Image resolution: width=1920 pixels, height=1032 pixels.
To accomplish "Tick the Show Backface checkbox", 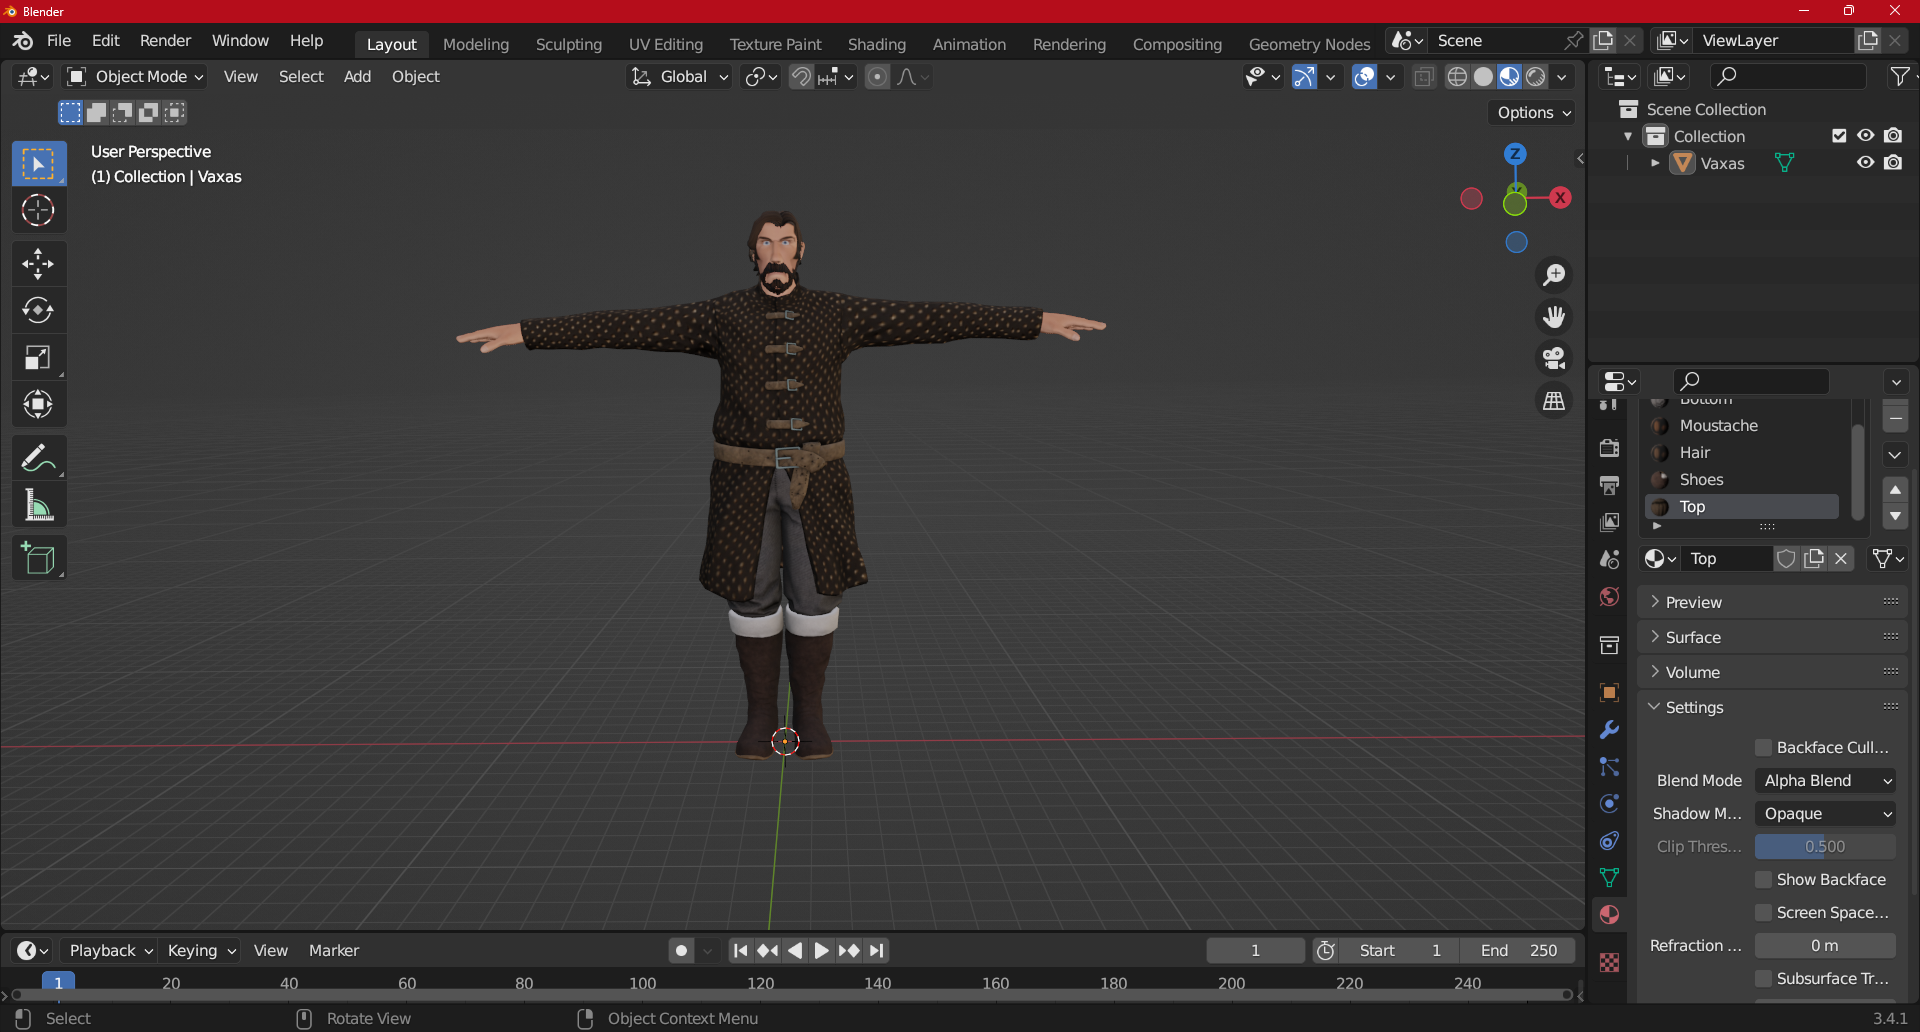I will 1764,879.
